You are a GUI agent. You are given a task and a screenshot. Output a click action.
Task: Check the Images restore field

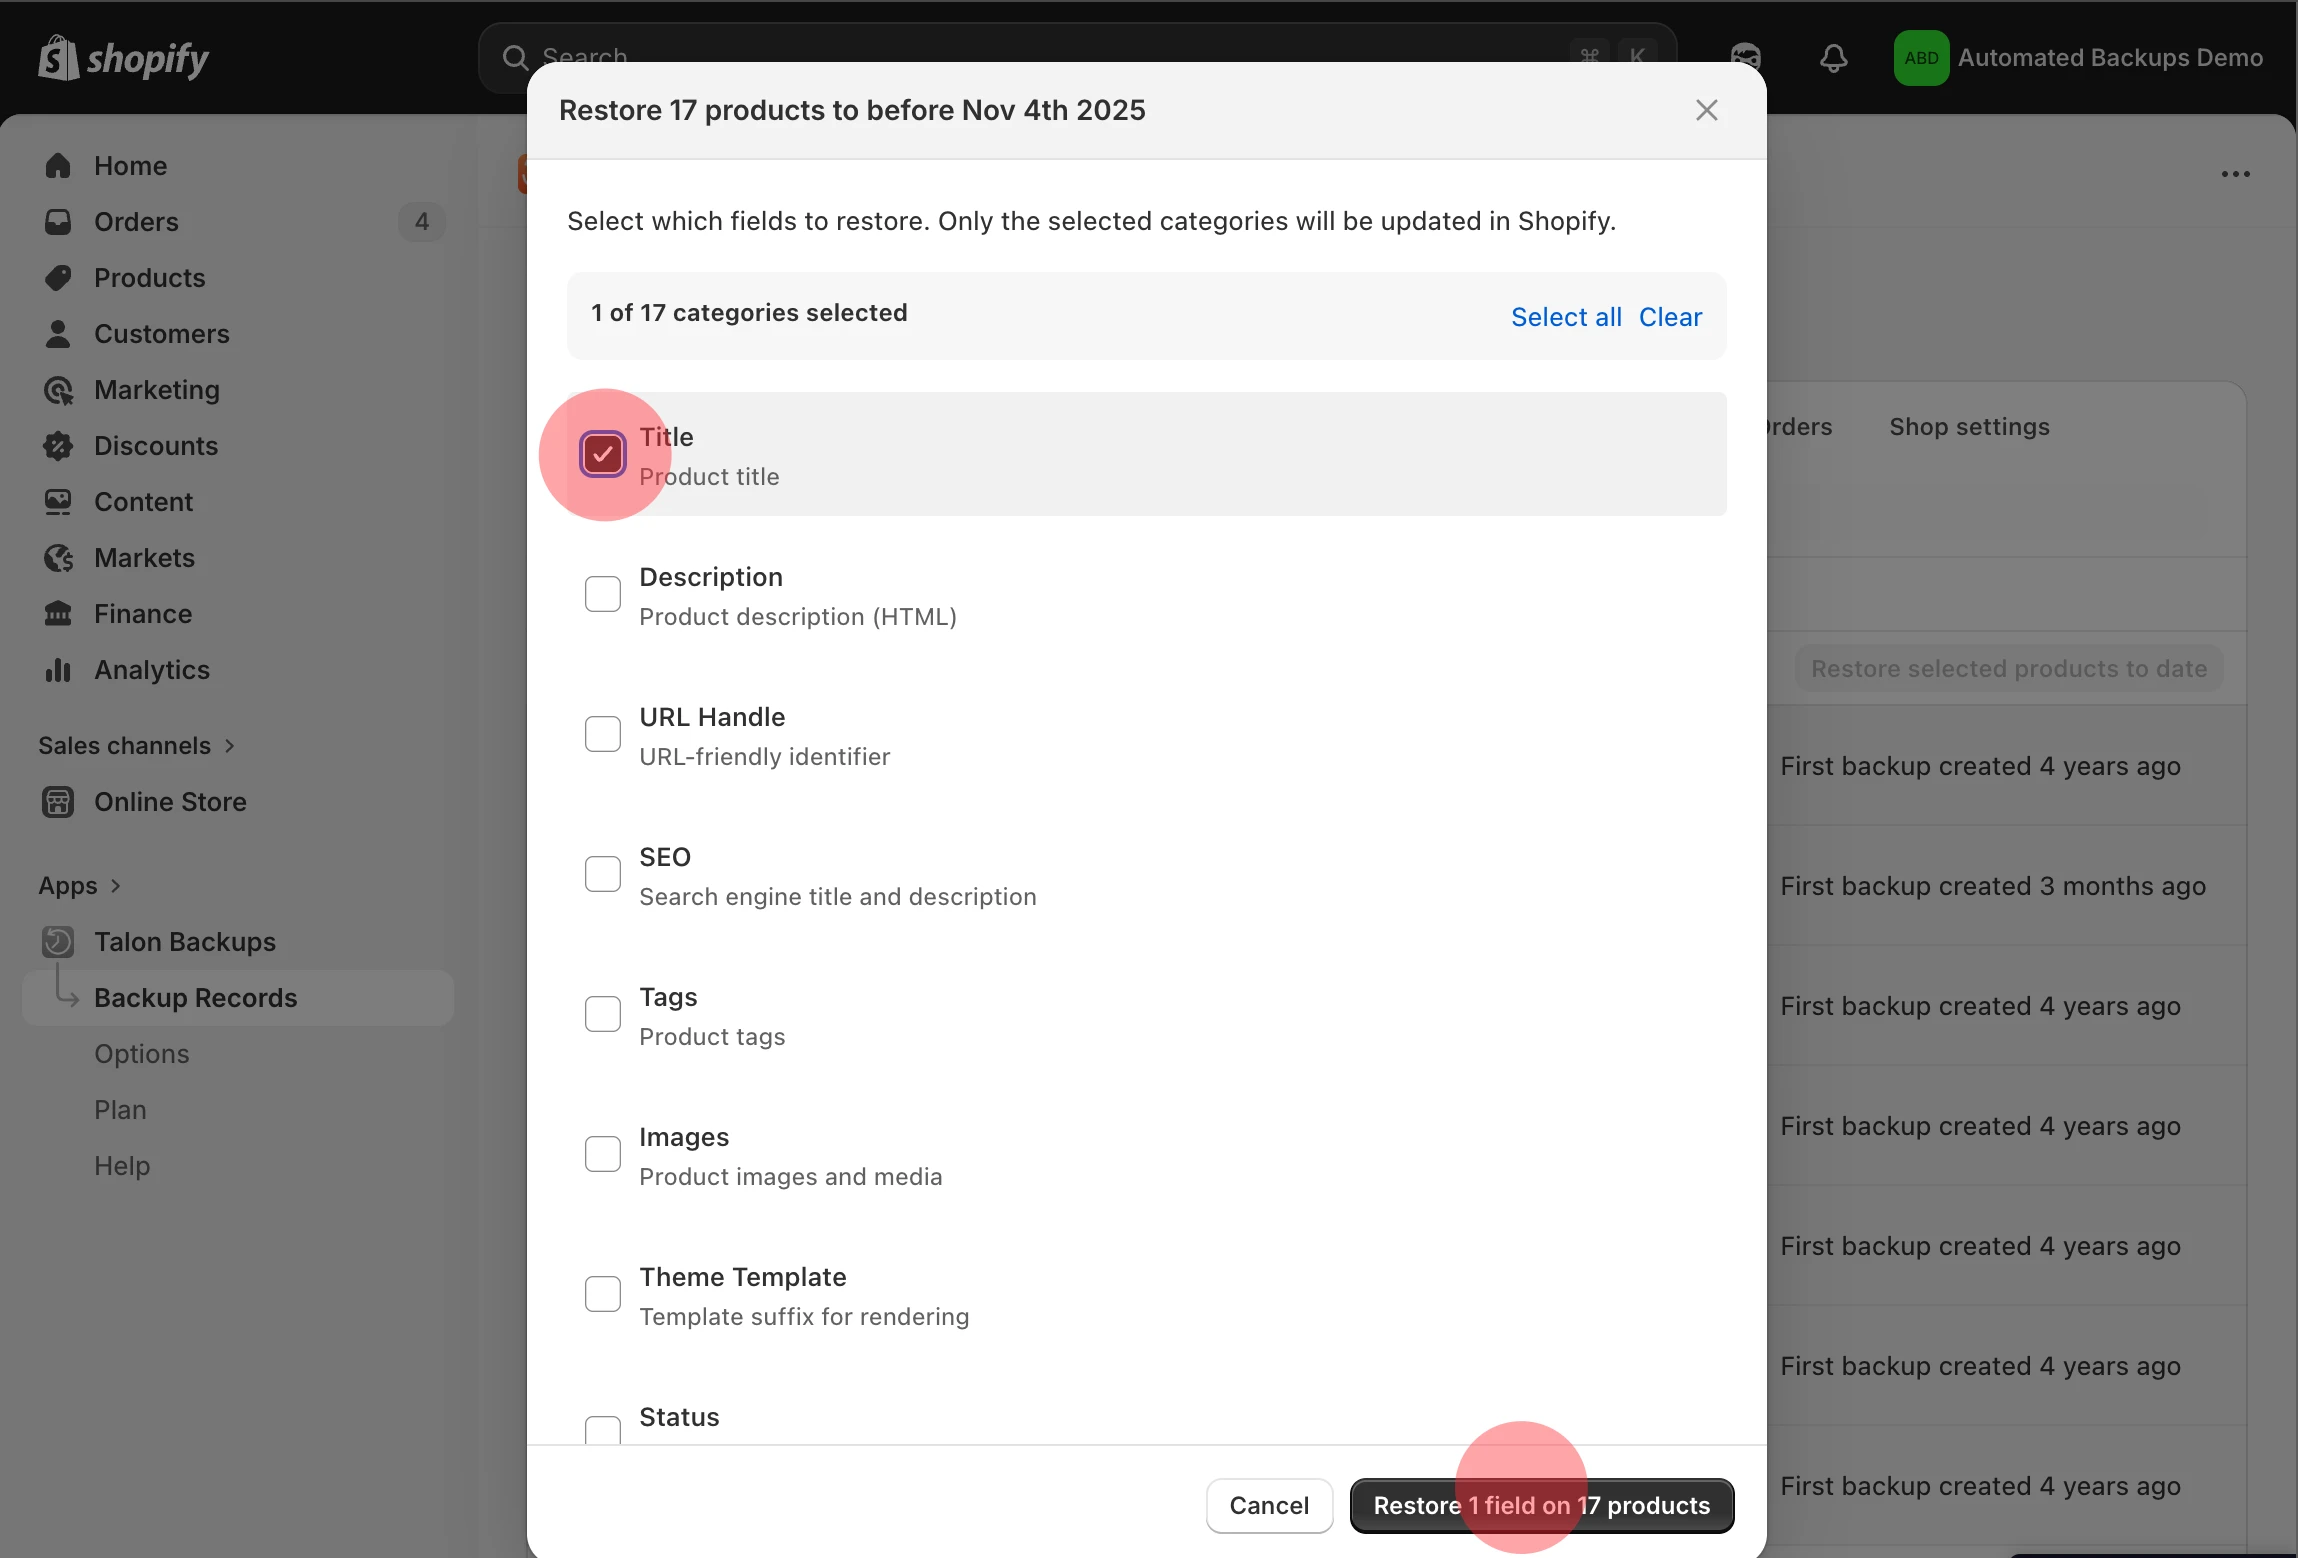[602, 1154]
